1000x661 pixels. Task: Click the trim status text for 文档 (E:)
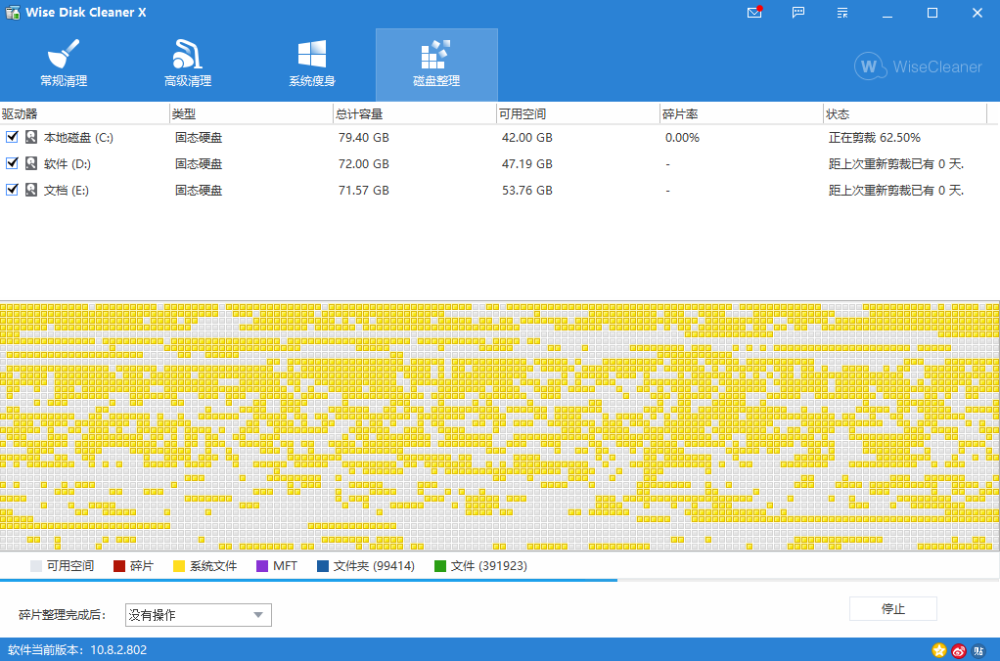click(x=896, y=190)
